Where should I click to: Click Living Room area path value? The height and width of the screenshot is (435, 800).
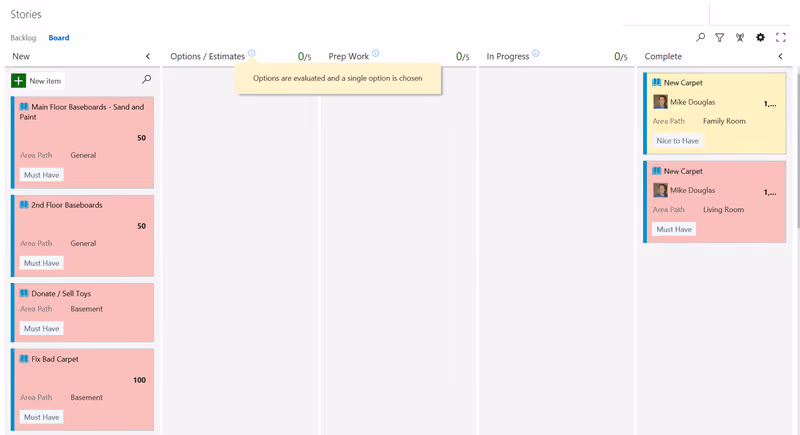point(723,210)
